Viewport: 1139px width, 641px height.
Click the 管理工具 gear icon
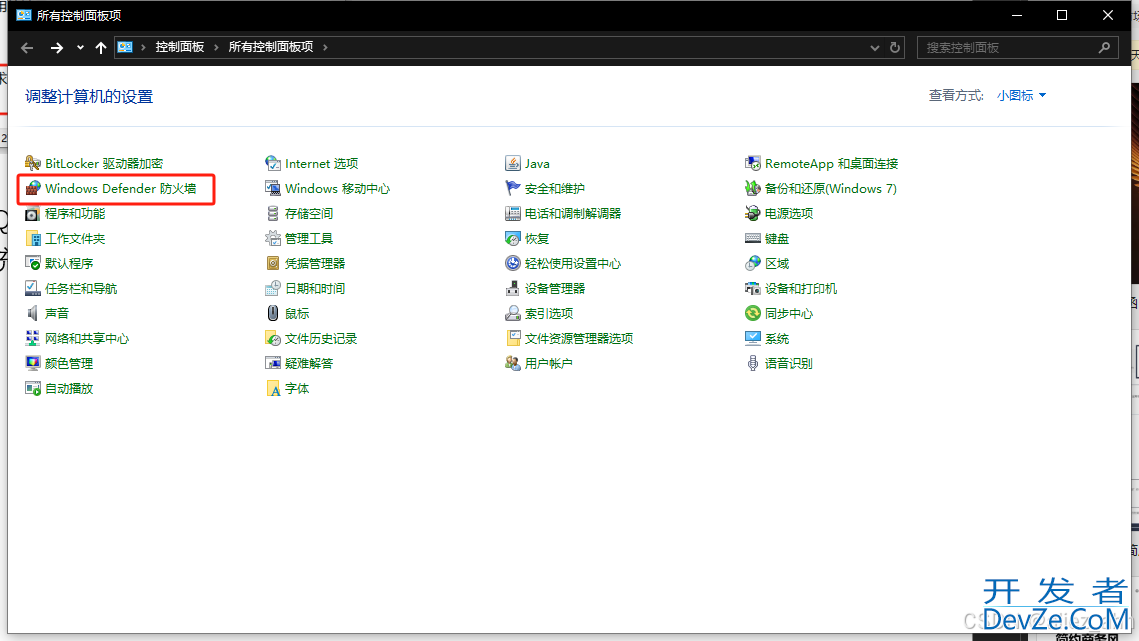click(x=272, y=238)
